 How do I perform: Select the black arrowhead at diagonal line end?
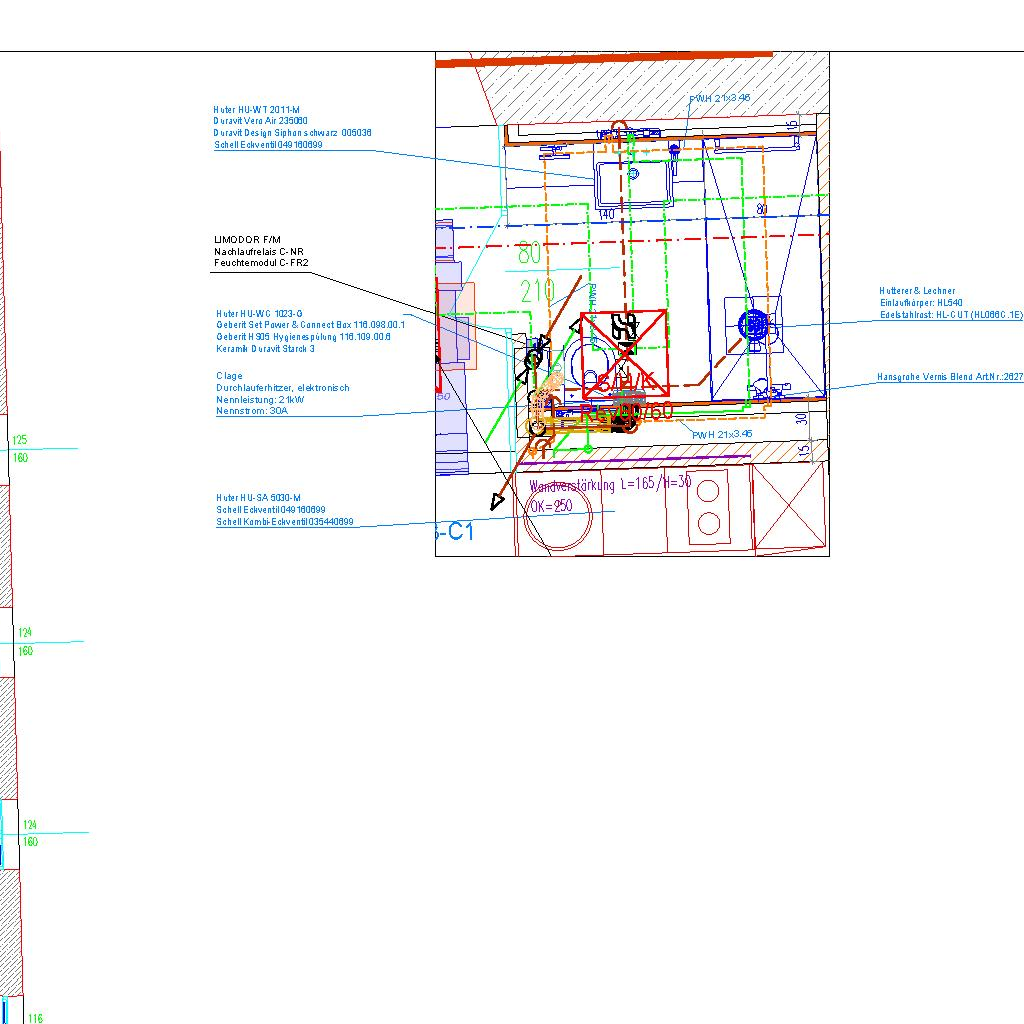point(497,502)
